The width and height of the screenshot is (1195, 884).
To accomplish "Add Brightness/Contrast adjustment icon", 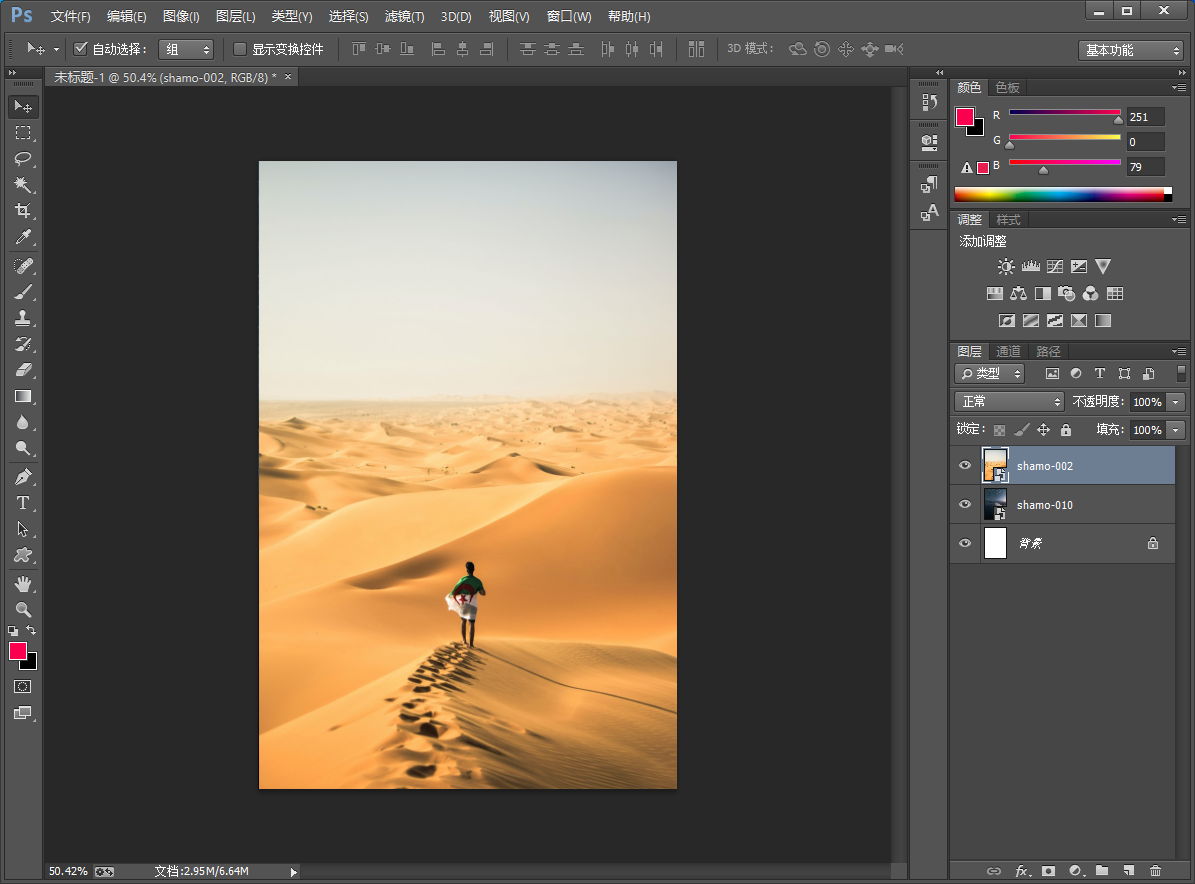I will pyautogui.click(x=1006, y=266).
